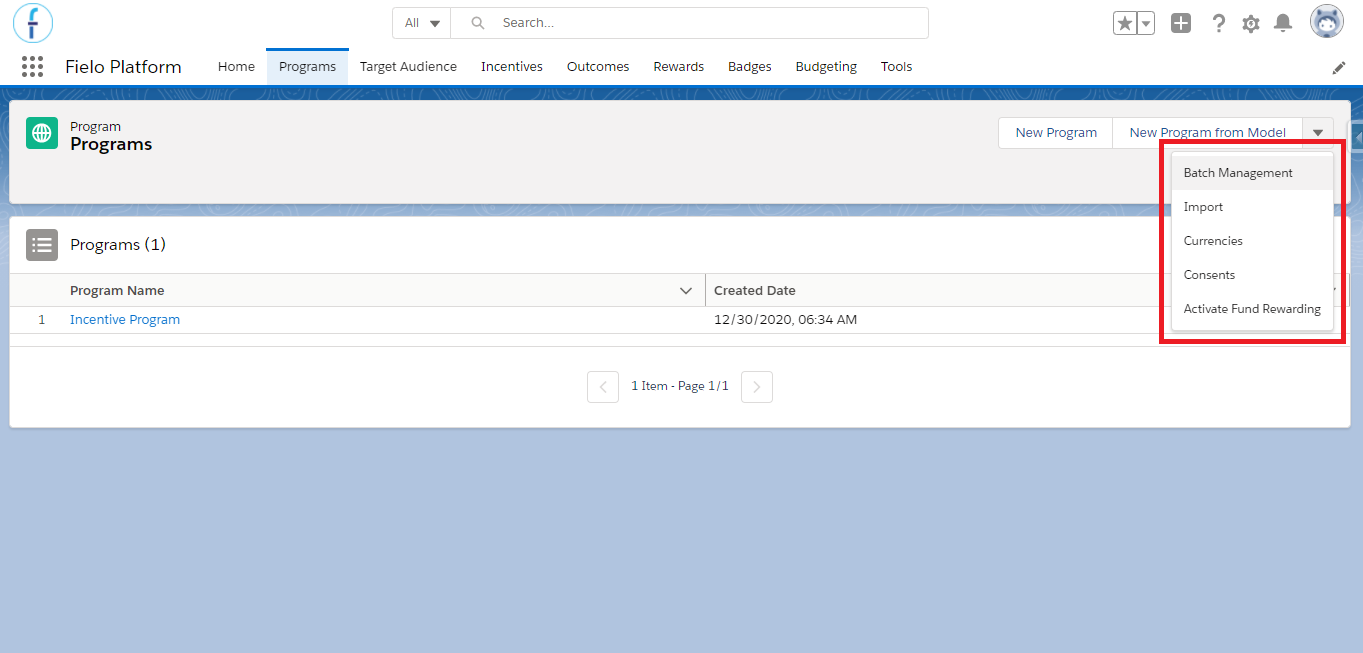The width and height of the screenshot is (1363, 653).
Task: Open the Home tab
Action: (236, 67)
